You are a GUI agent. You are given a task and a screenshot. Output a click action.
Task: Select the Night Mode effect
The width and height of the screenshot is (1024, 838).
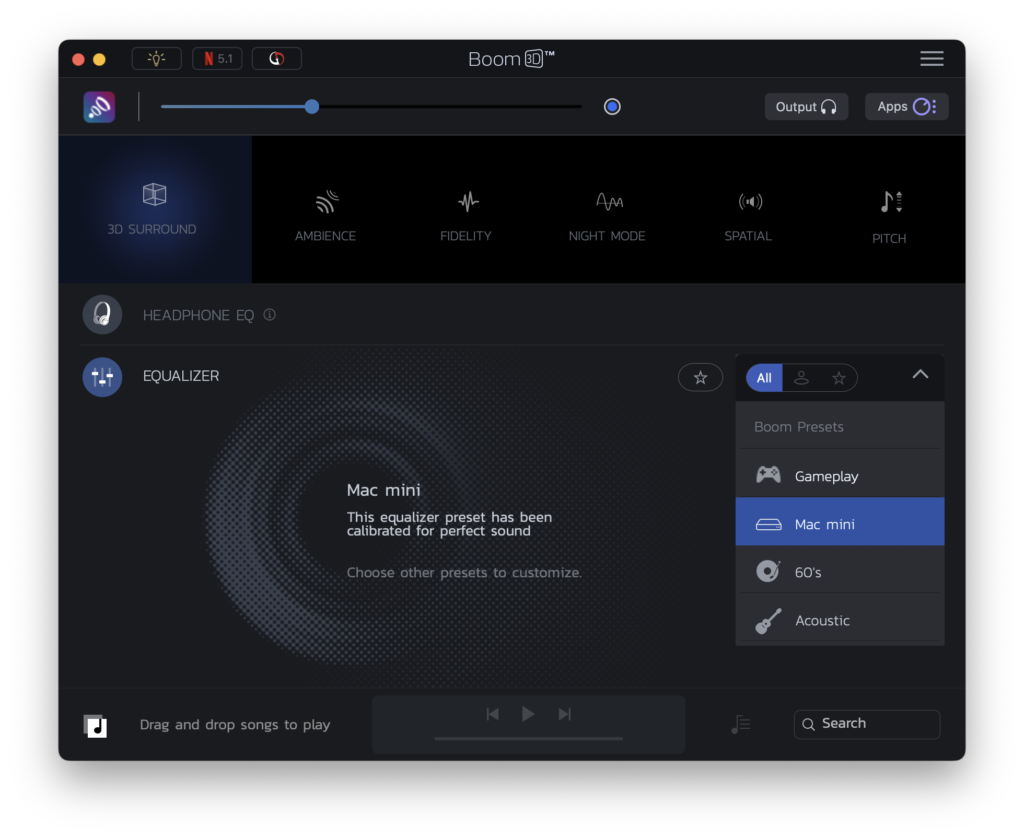607,216
